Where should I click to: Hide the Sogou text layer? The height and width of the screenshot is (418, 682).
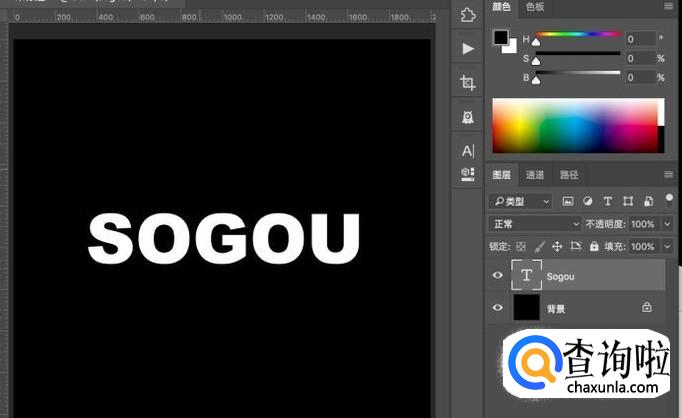(x=498, y=275)
